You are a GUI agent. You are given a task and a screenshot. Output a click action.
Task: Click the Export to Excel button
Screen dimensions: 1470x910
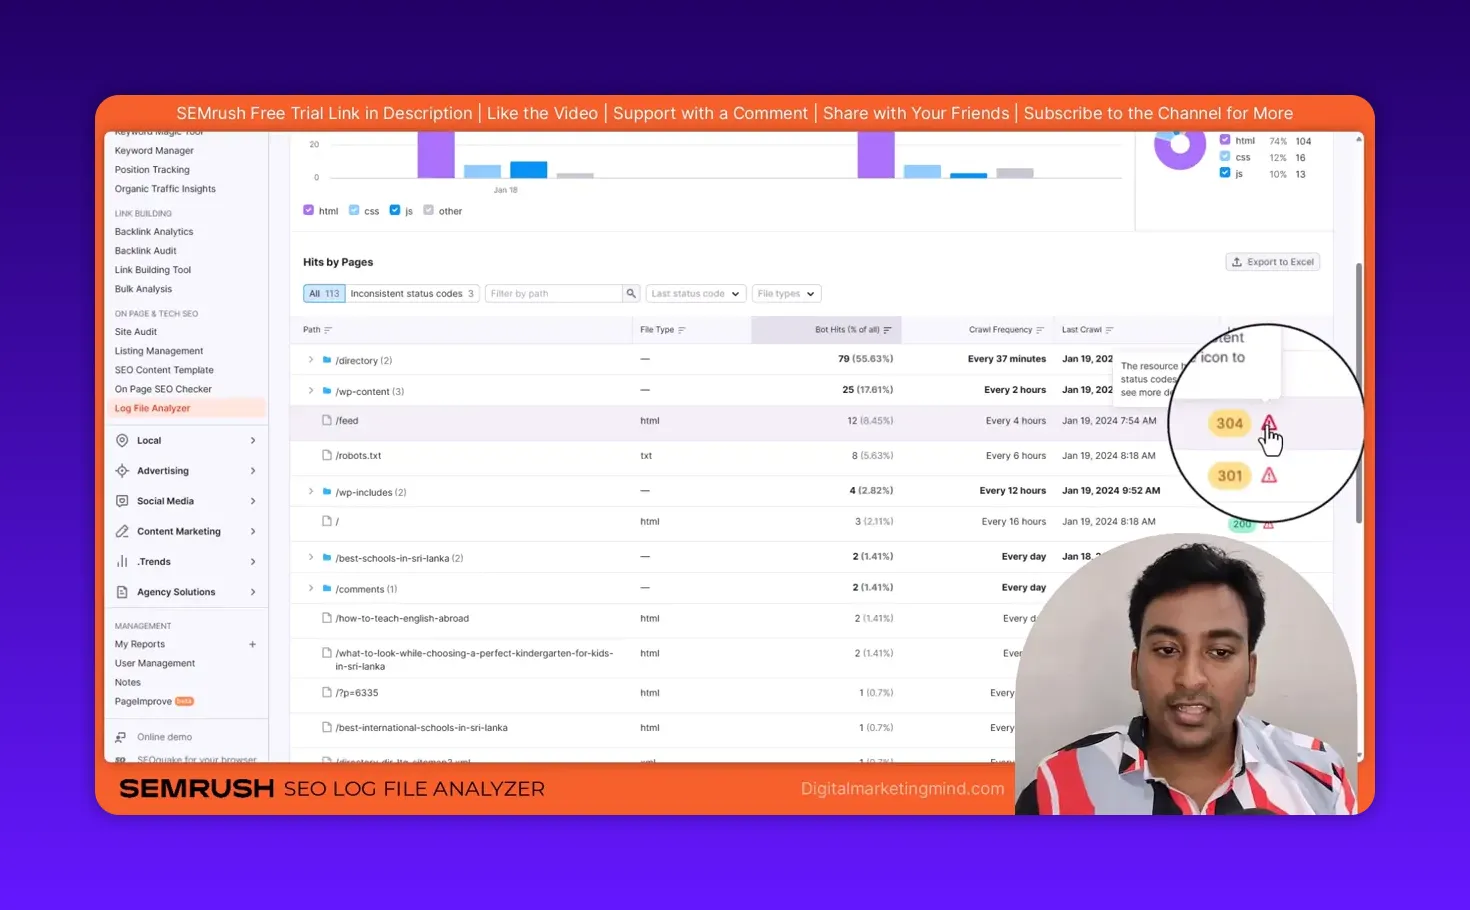1272,261
